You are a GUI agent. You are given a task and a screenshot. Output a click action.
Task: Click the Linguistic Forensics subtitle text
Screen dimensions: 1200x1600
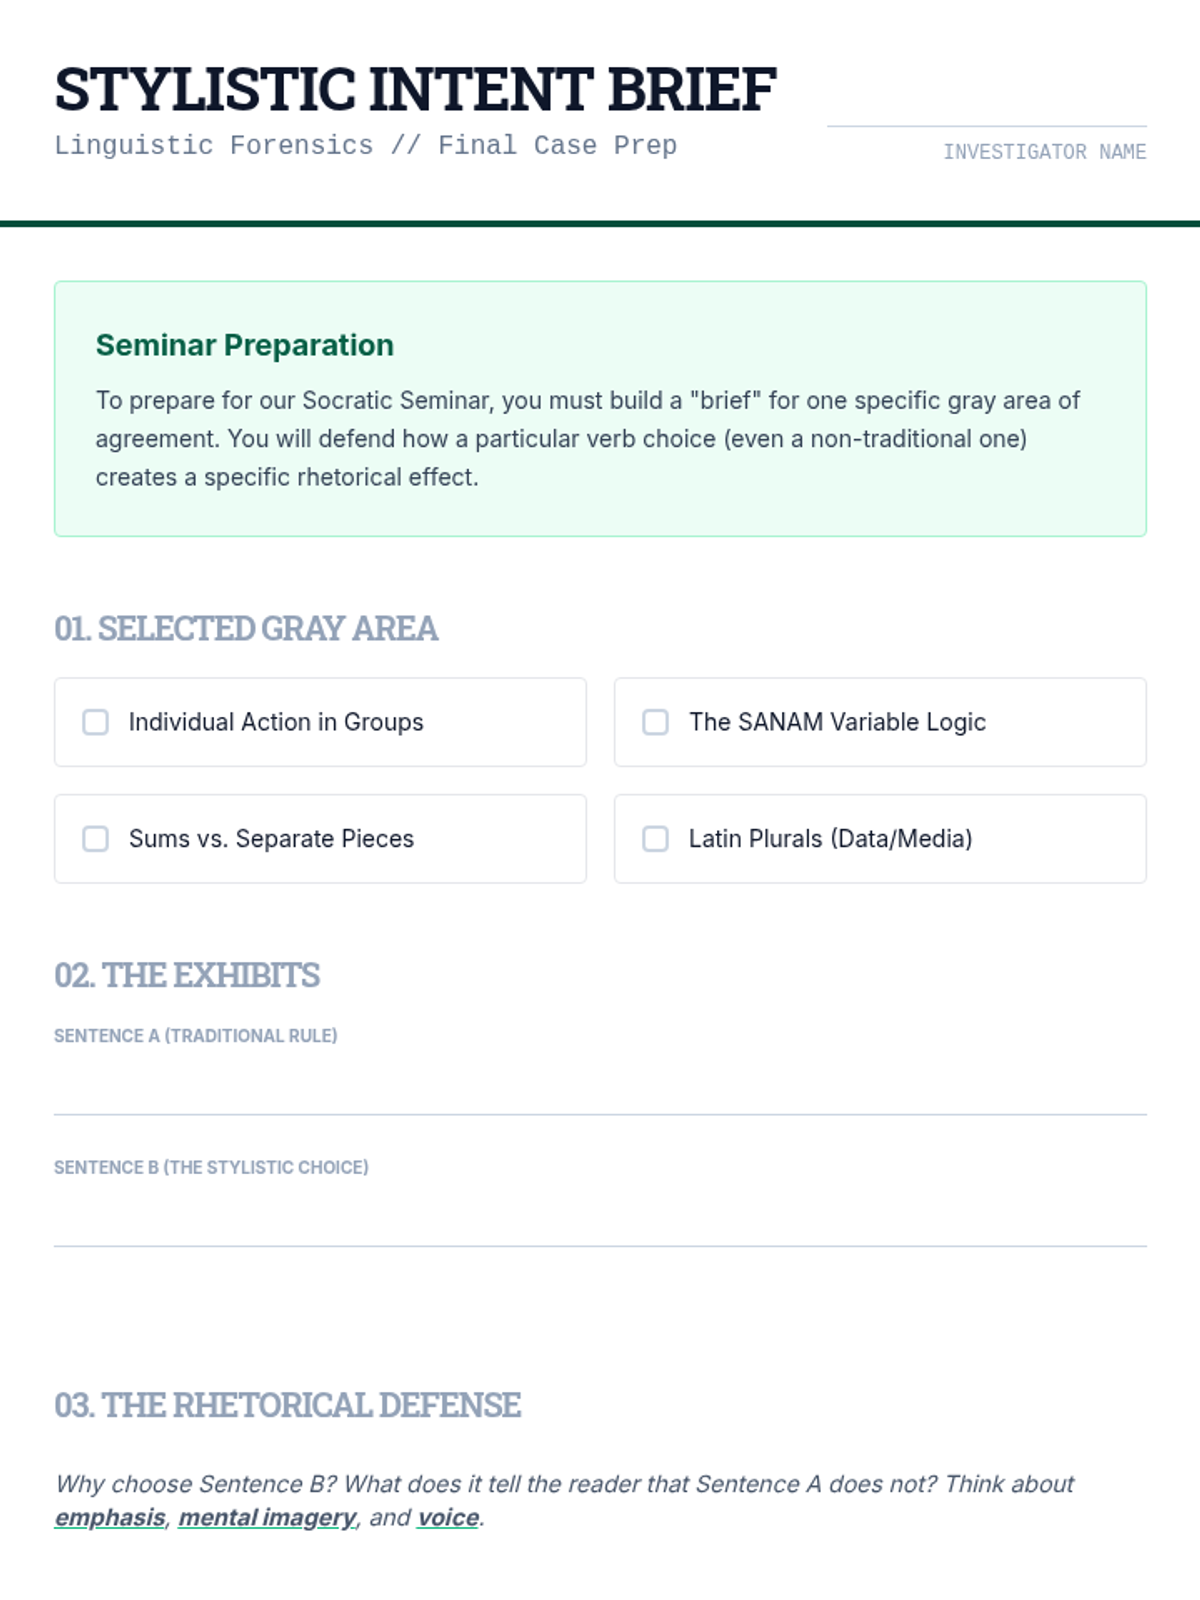[365, 146]
